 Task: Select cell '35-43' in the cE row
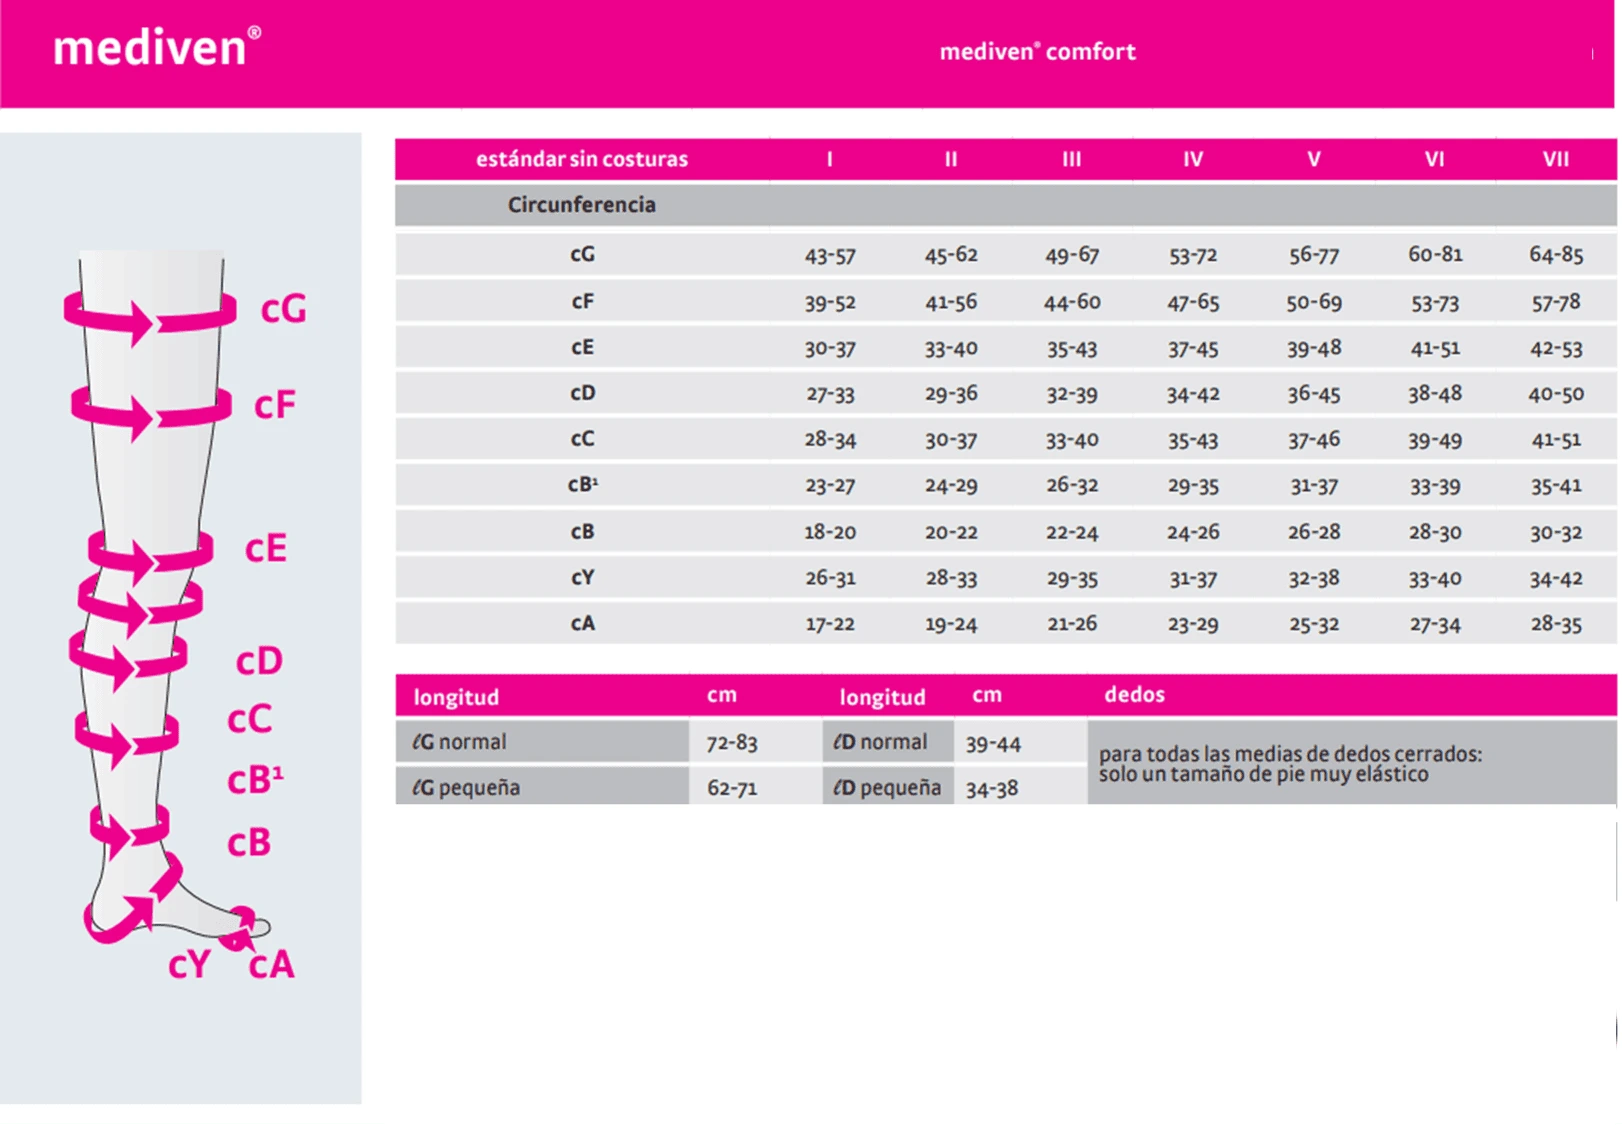[1072, 348]
